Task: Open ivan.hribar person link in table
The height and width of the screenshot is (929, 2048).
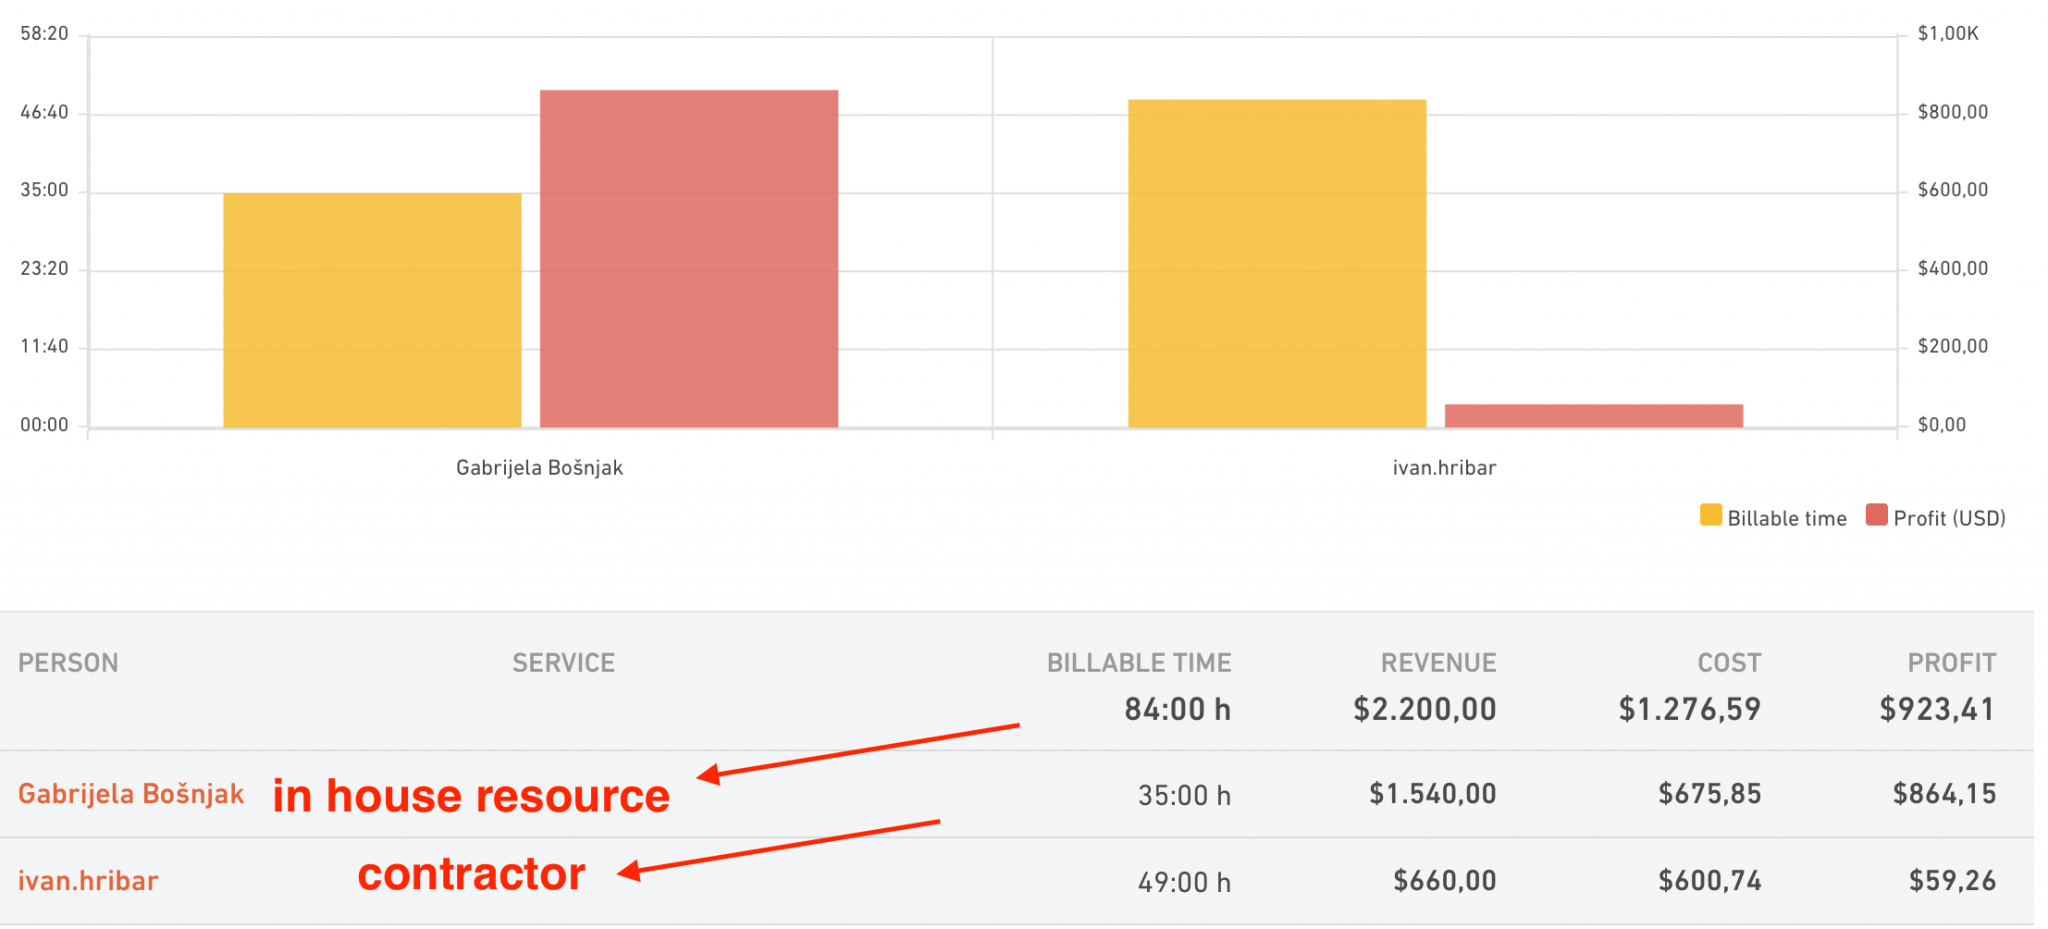Action: (x=88, y=881)
